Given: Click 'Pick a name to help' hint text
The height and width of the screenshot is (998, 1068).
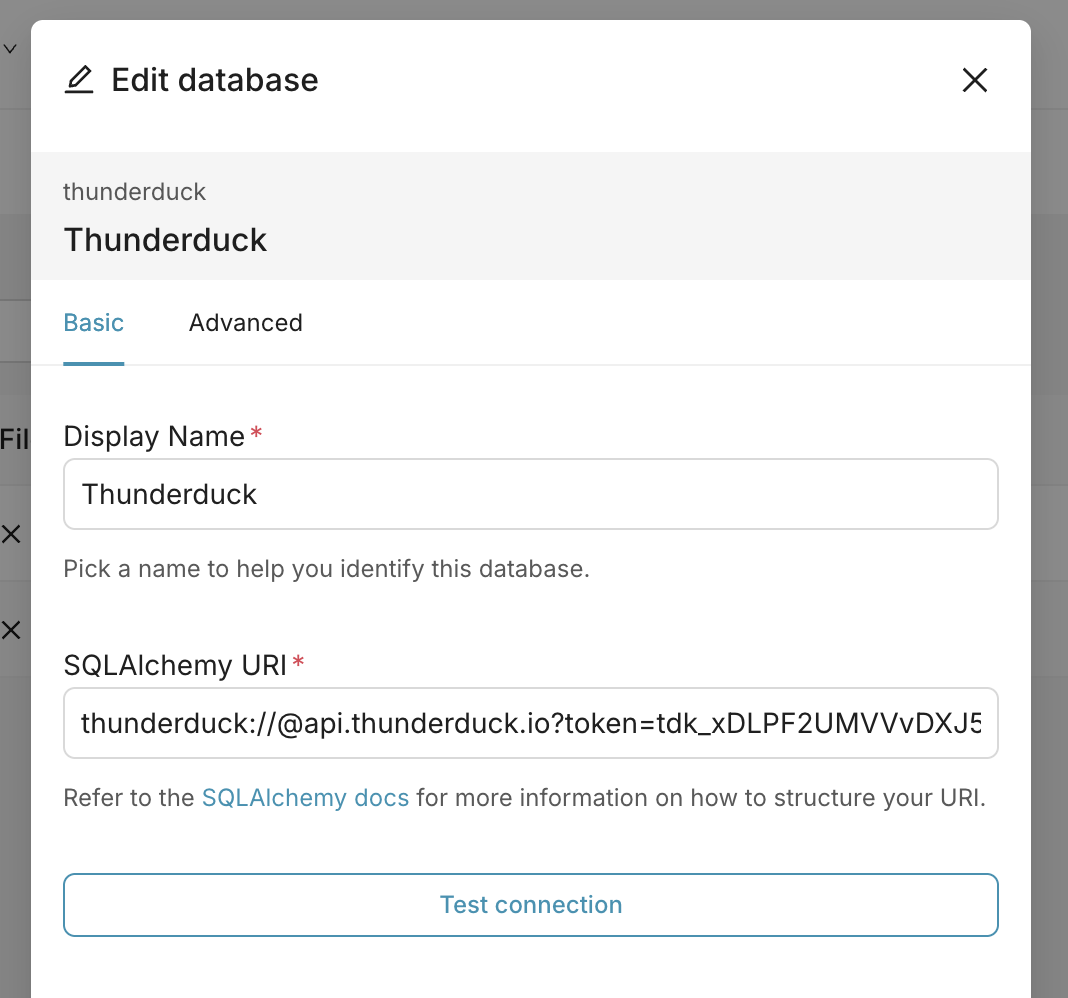Looking at the screenshot, I should pos(326,568).
